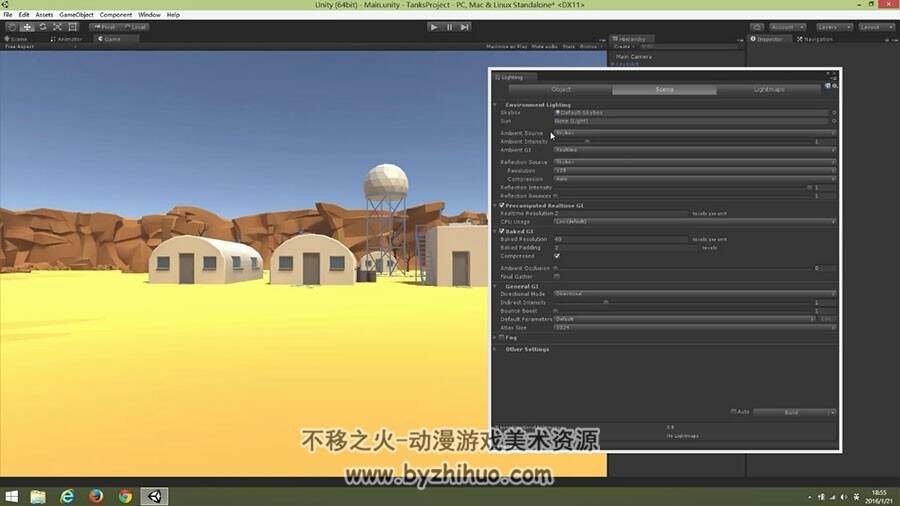The height and width of the screenshot is (506, 900).
Task: Click the Sun object picker circle
Action: (x=834, y=121)
